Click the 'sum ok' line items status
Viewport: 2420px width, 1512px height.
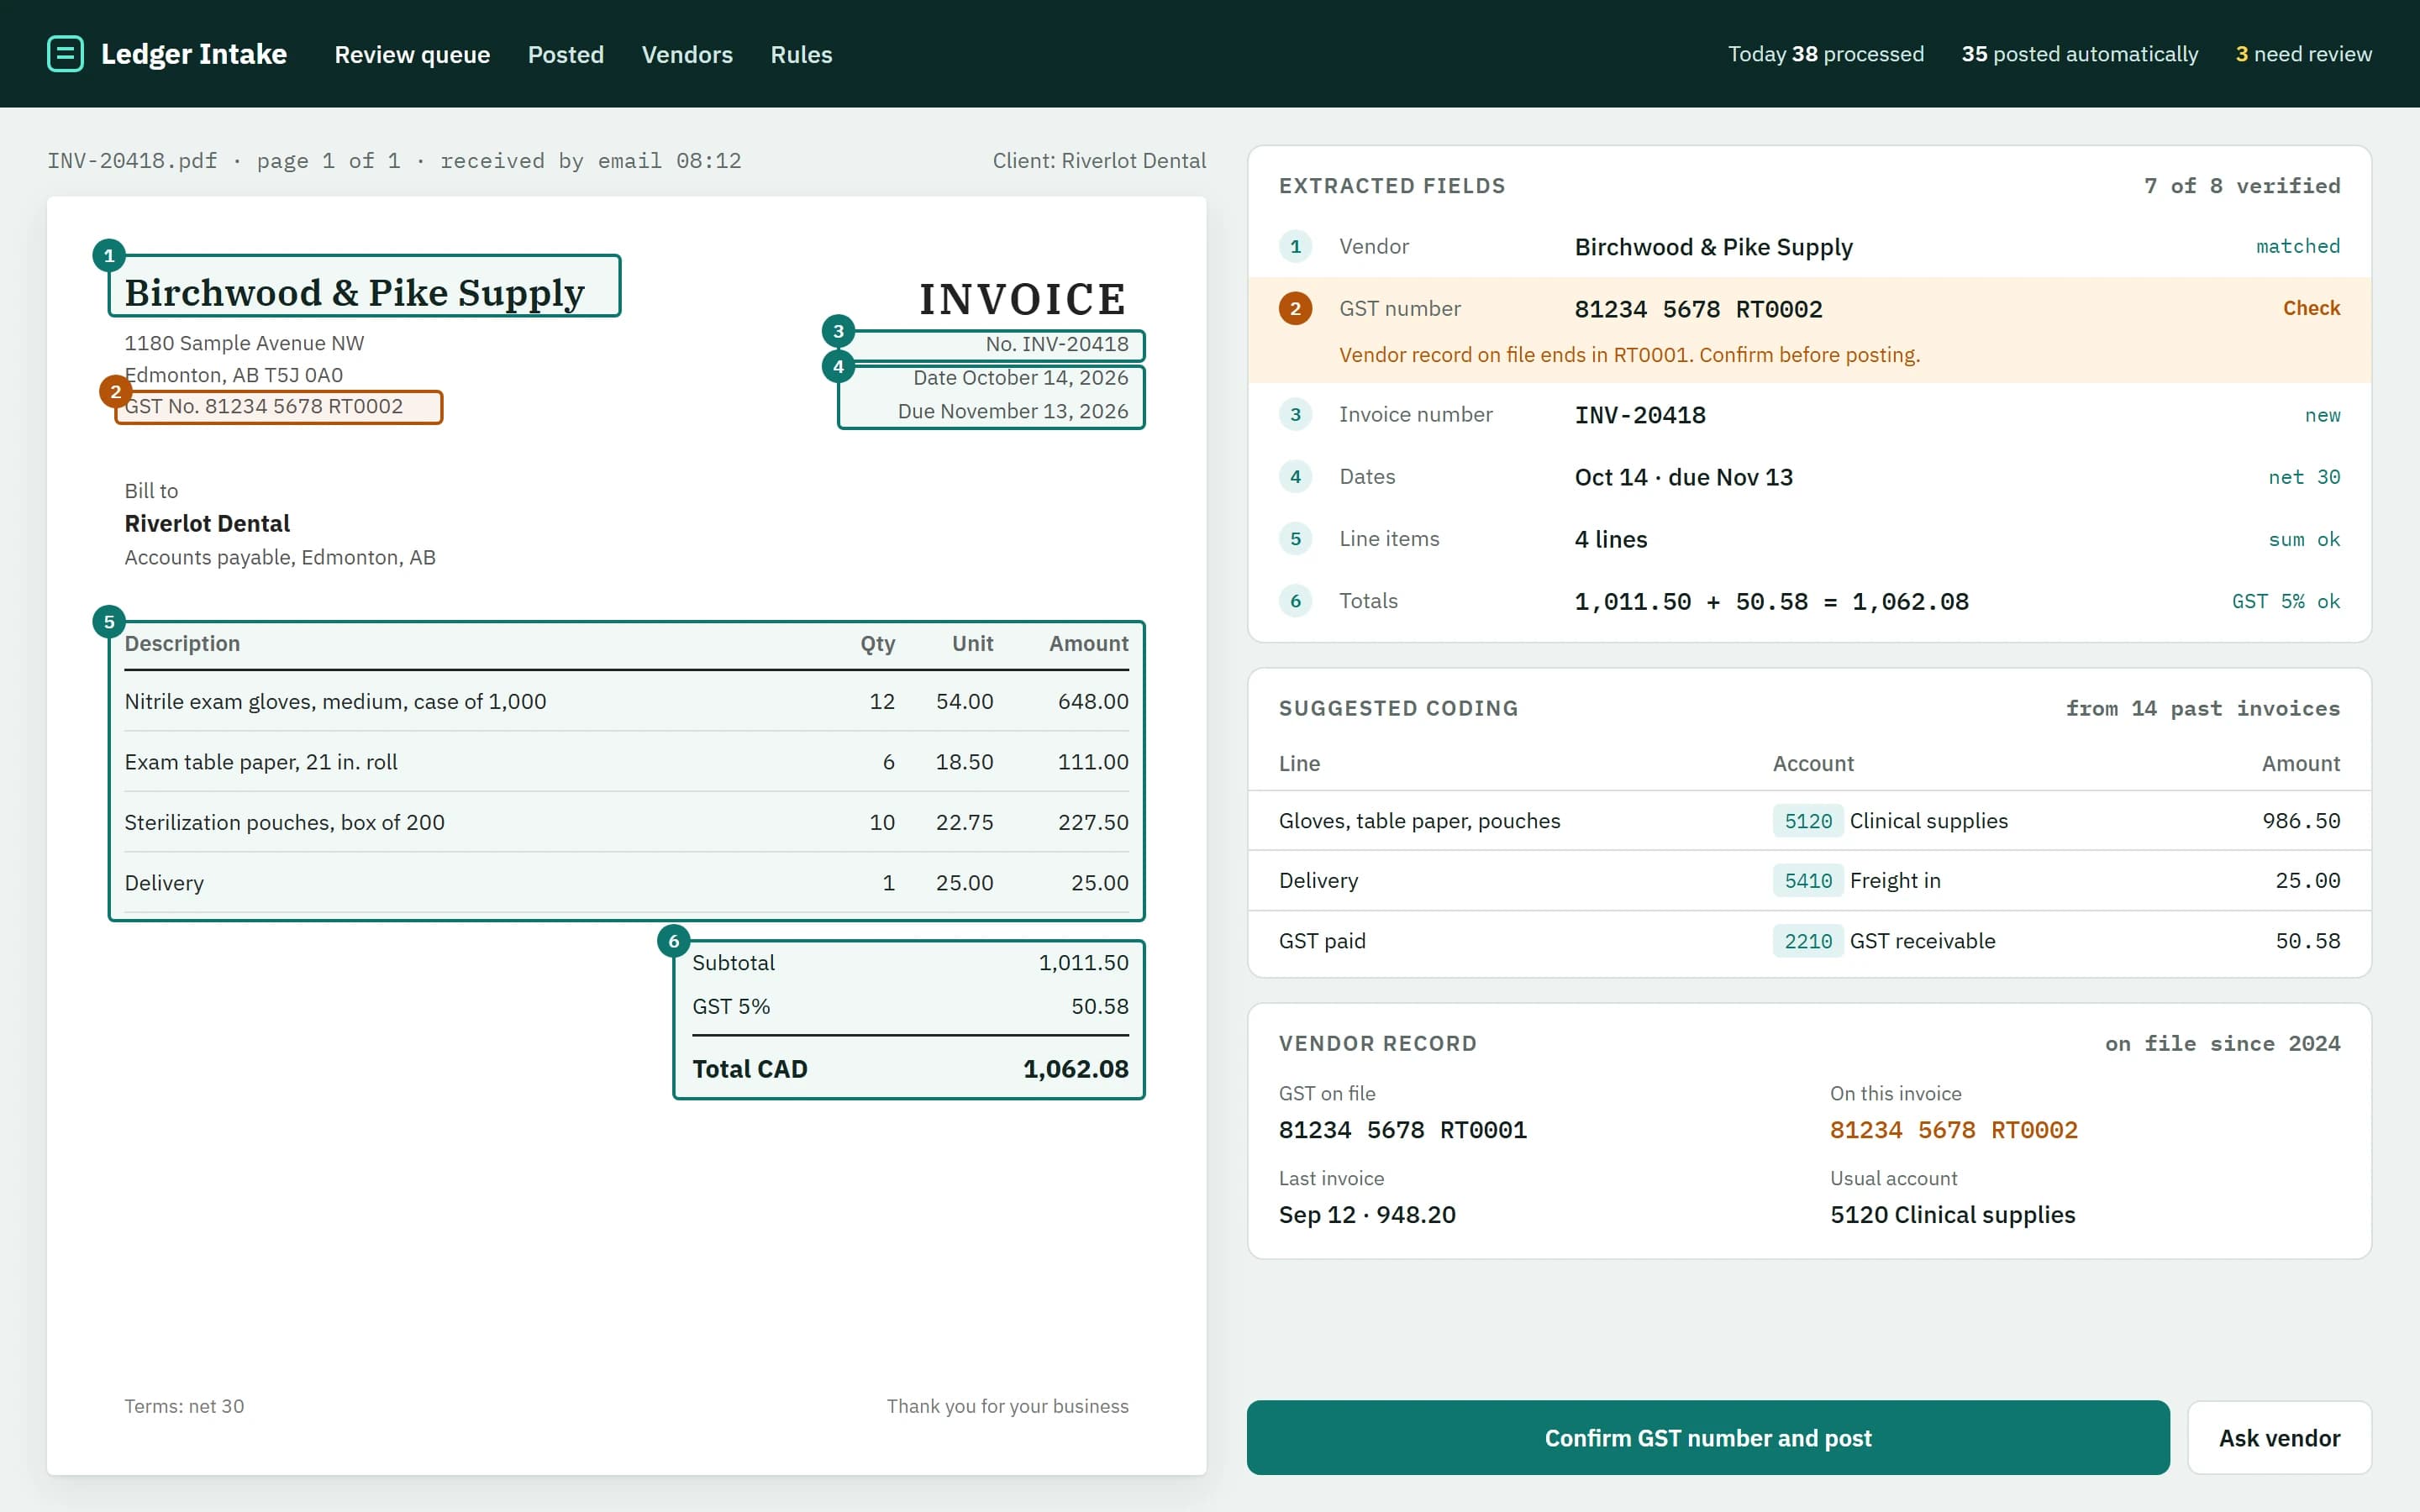(2304, 539)
